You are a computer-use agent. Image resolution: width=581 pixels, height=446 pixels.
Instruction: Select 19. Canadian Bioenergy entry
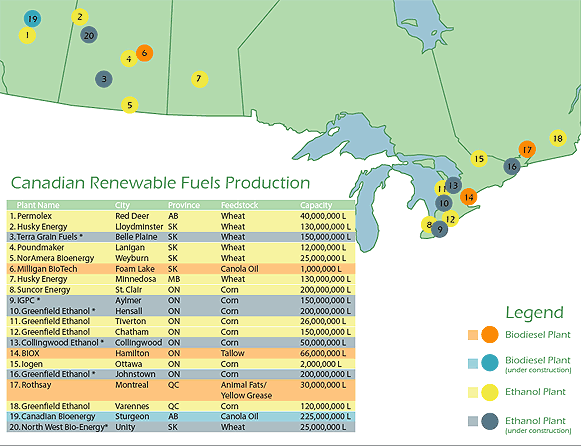coord(52,416)
